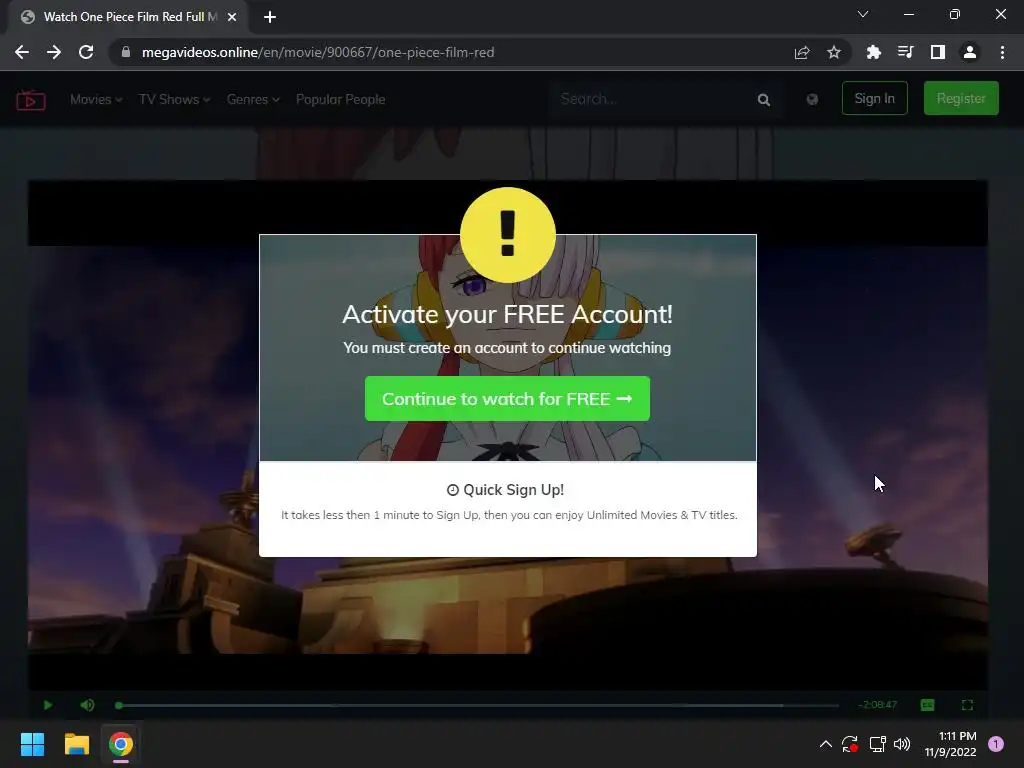Open the Chrome profile icon
The image size is (1024, 768).
coord(970,52)
